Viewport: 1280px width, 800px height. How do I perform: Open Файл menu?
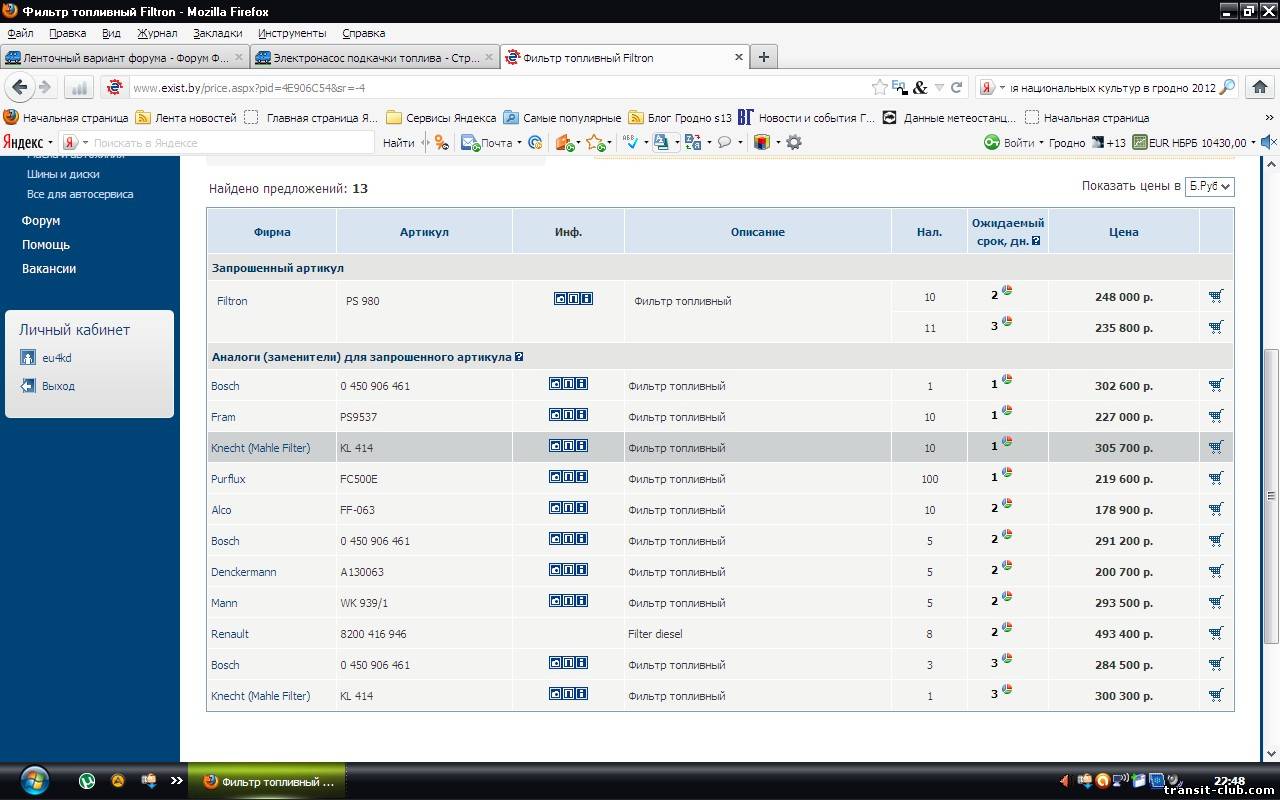[x=20, y=33]
